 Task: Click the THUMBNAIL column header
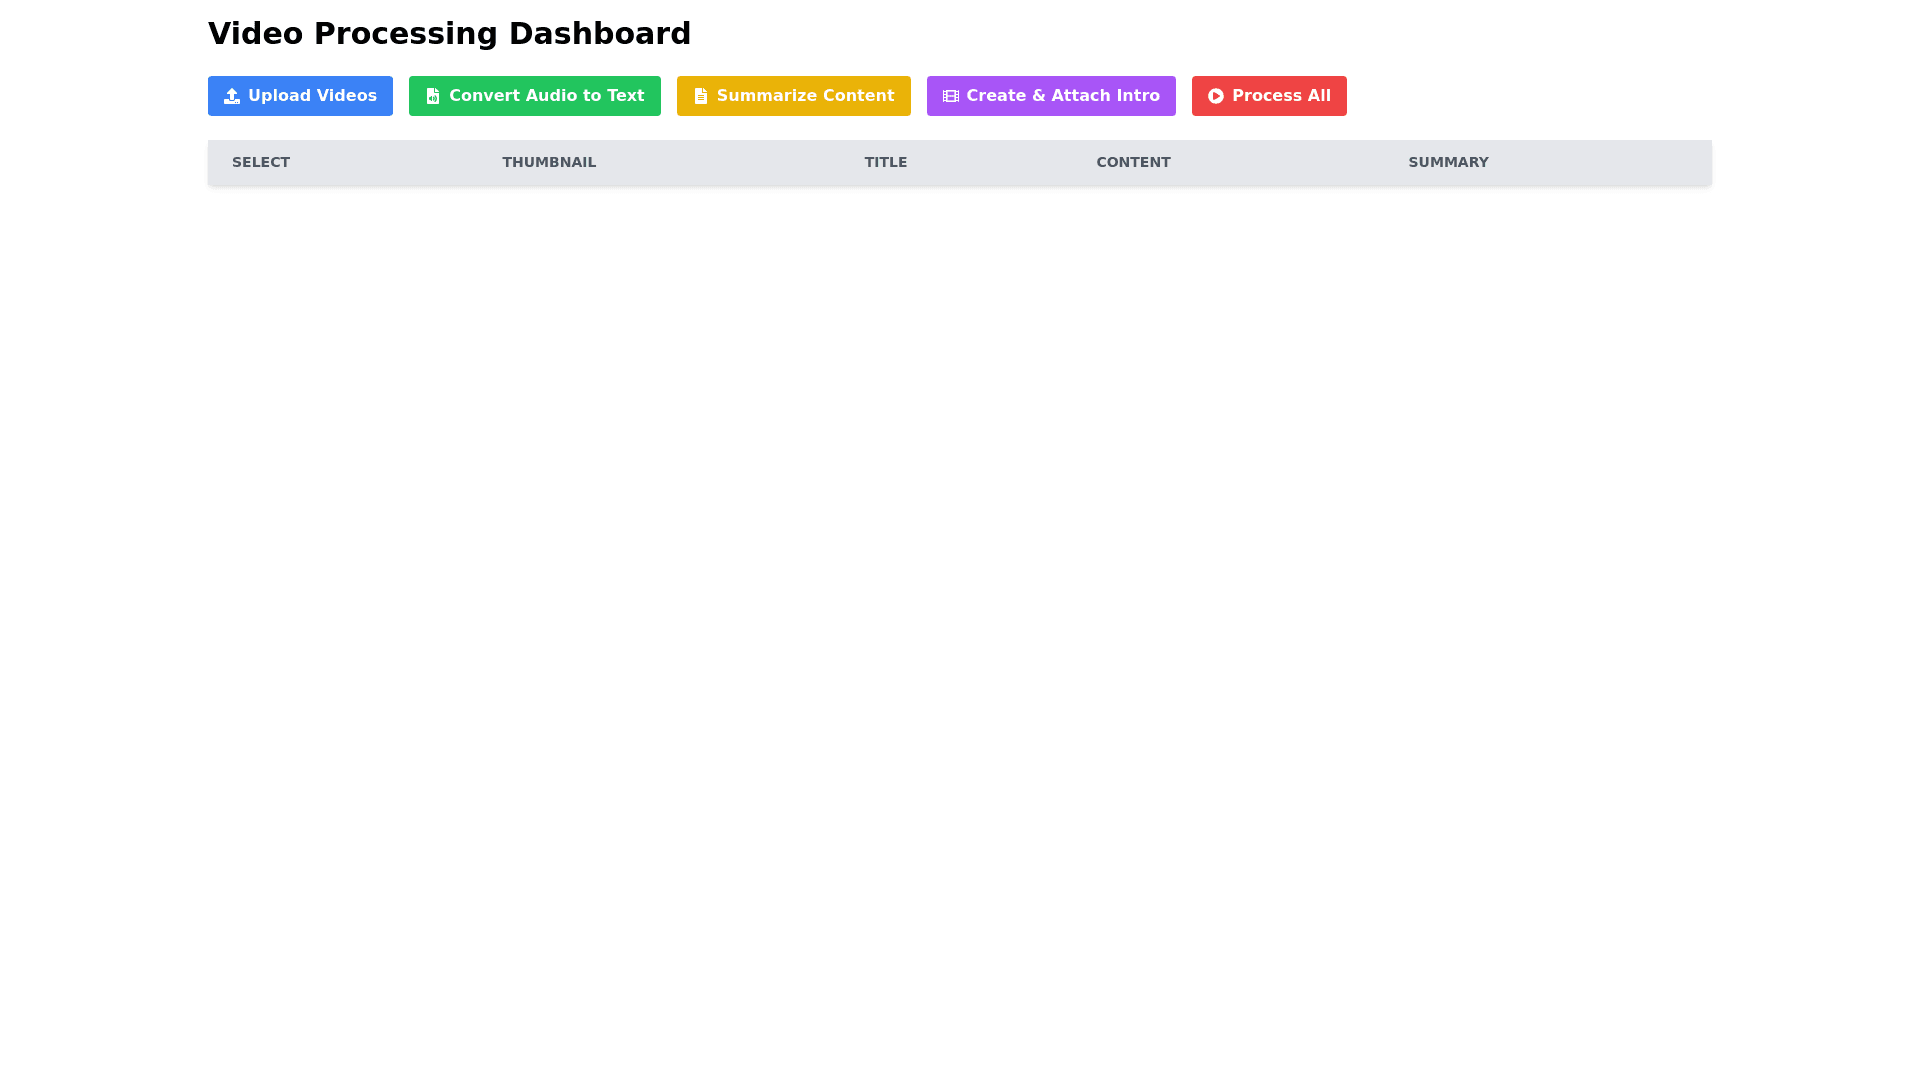tap(549, 162)
